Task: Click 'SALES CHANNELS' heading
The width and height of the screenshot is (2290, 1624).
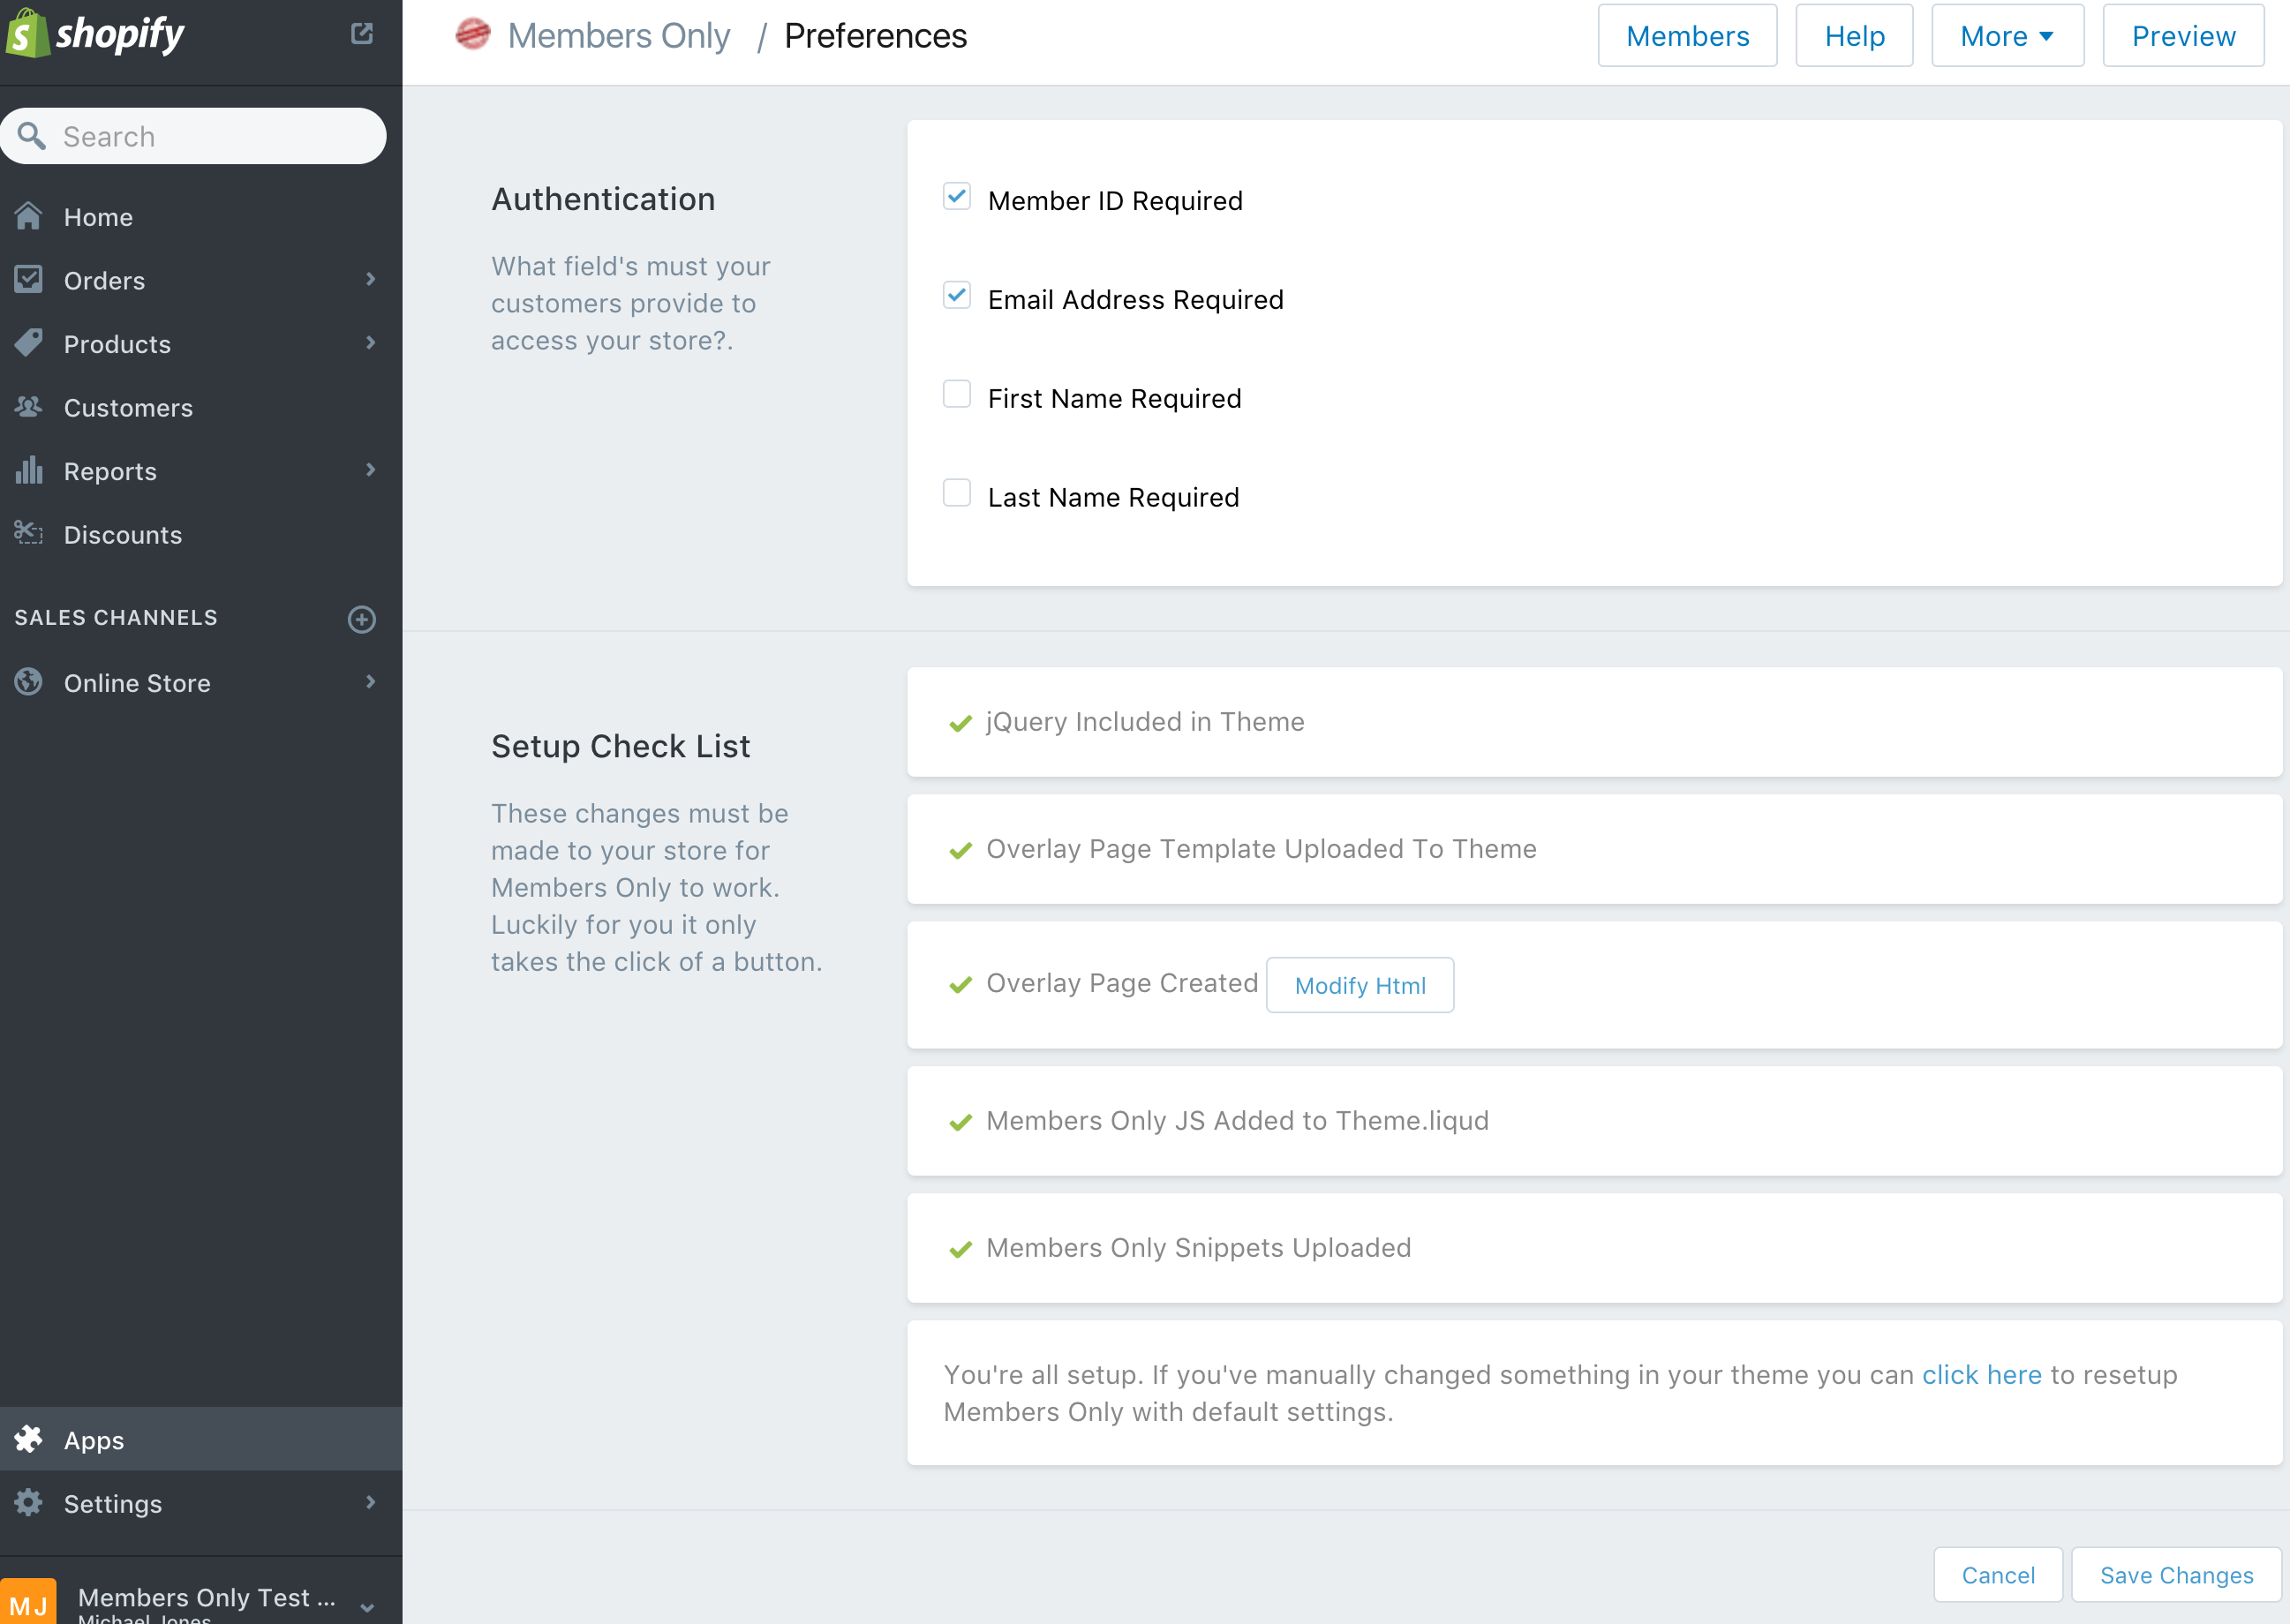Action: [x=116, y=617]
